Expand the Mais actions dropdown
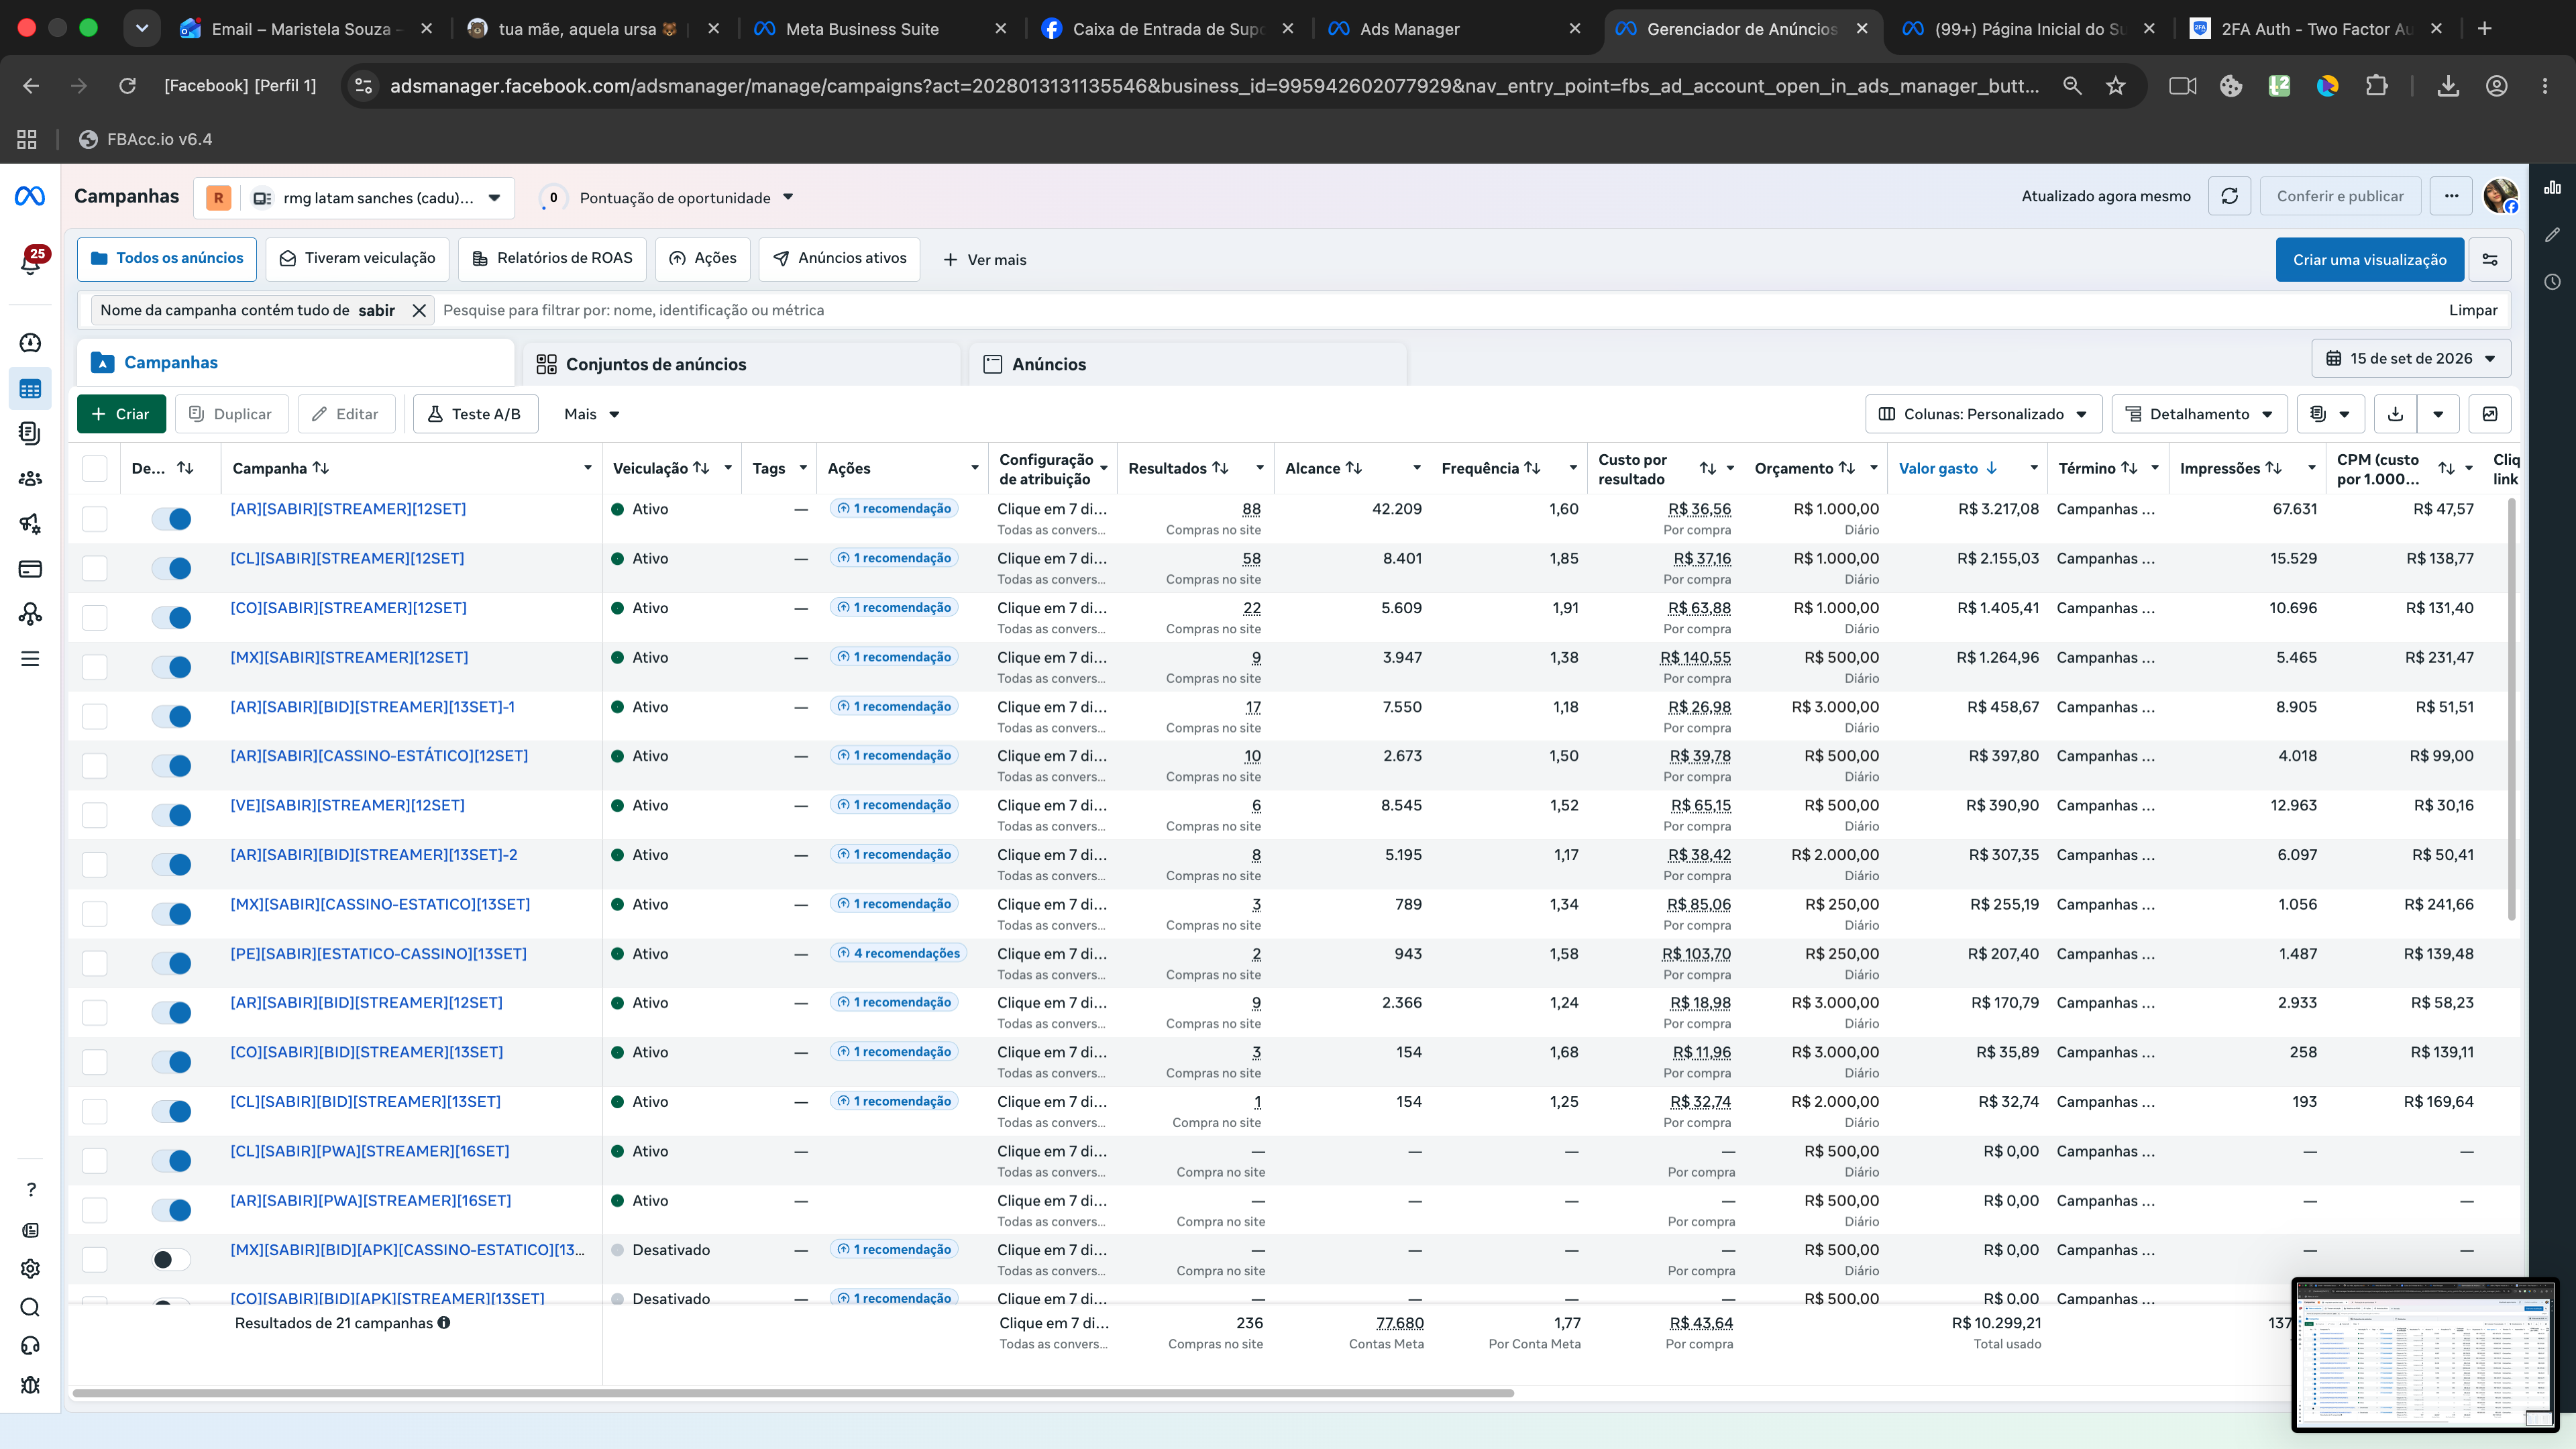Viewport: 2576px width, 1449px height. (x=591, y=414)
